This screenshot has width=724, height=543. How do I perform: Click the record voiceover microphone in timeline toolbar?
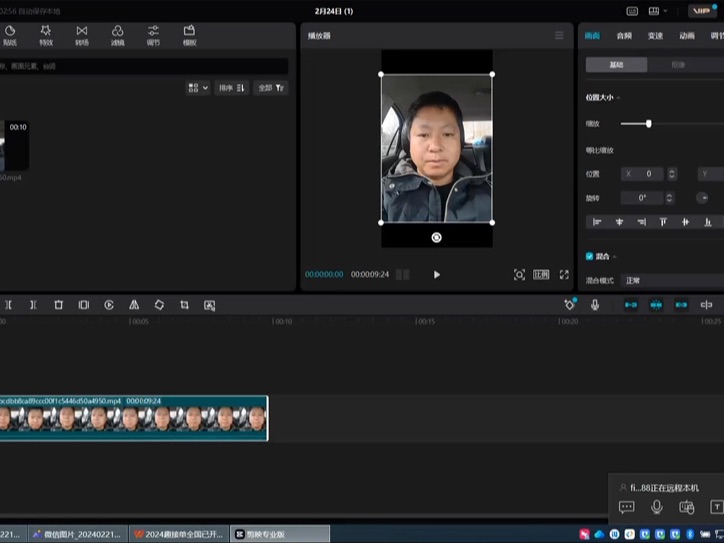click(x=595, y=305)
